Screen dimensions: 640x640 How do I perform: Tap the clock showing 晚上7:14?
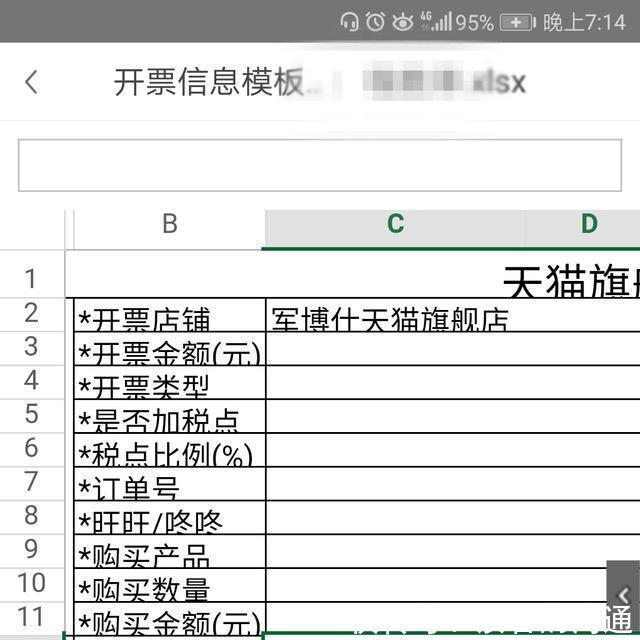pos(584,22)
